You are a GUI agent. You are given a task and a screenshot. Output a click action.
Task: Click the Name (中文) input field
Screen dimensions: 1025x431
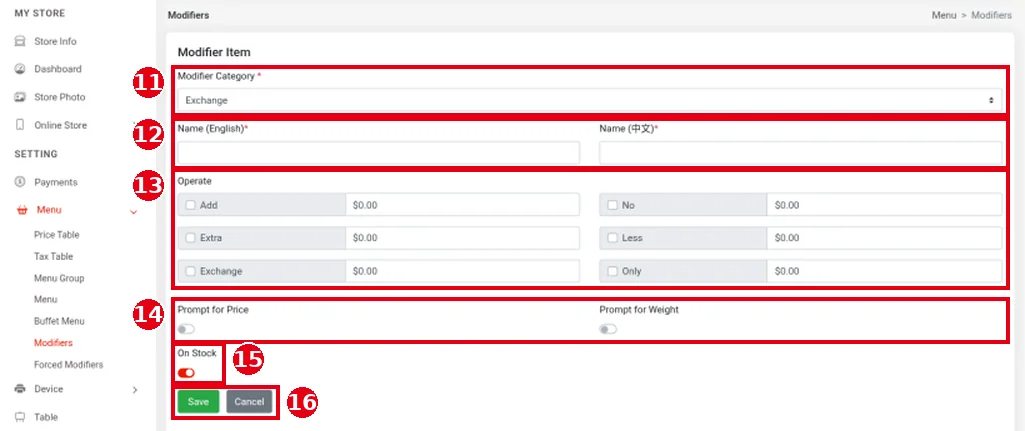(800, 153)
